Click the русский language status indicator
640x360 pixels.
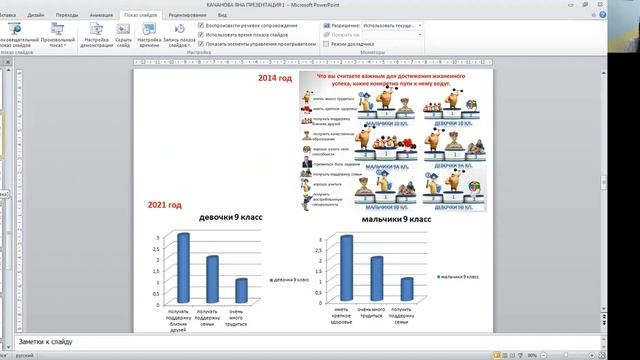click(x=24, y=356)
